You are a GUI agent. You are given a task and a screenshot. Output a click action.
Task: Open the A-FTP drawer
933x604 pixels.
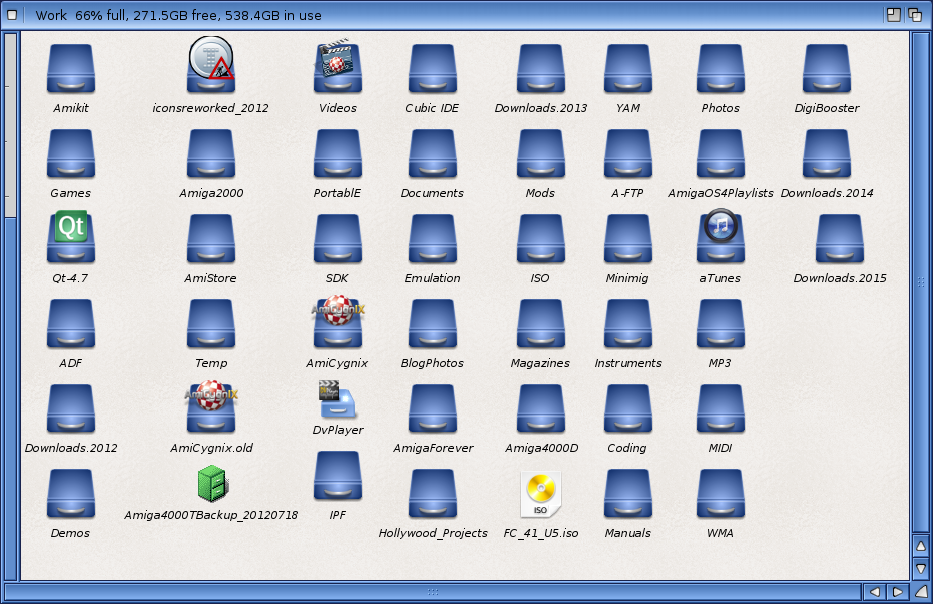click(x=628, y=154)
